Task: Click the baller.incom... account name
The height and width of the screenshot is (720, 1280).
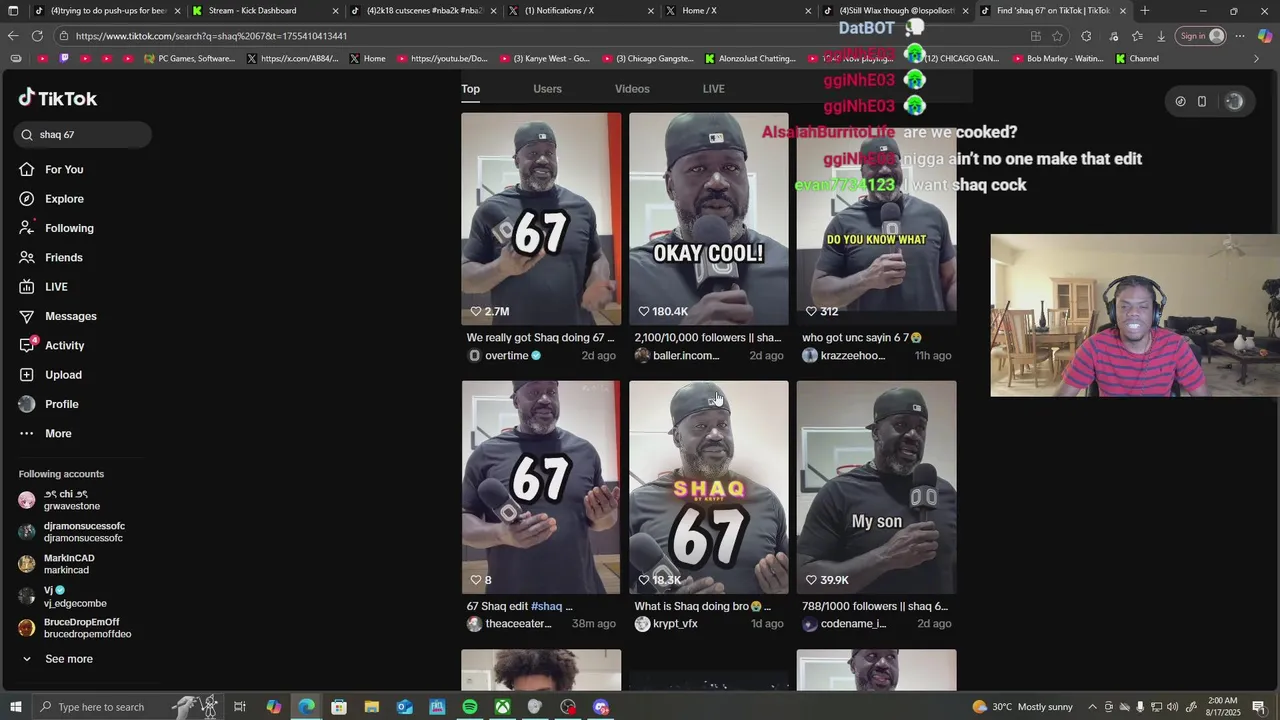Action: pos(686,356)
